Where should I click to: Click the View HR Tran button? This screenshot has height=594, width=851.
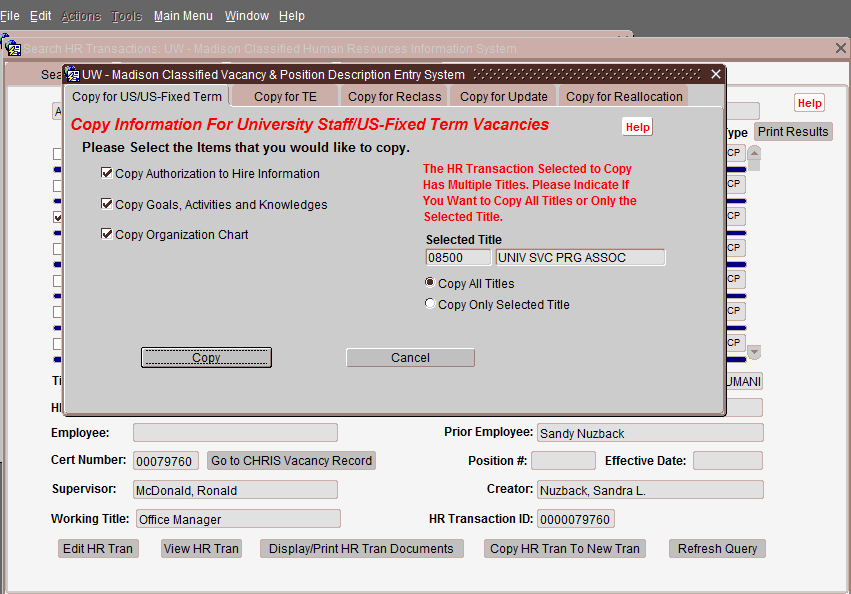point(201,548)
